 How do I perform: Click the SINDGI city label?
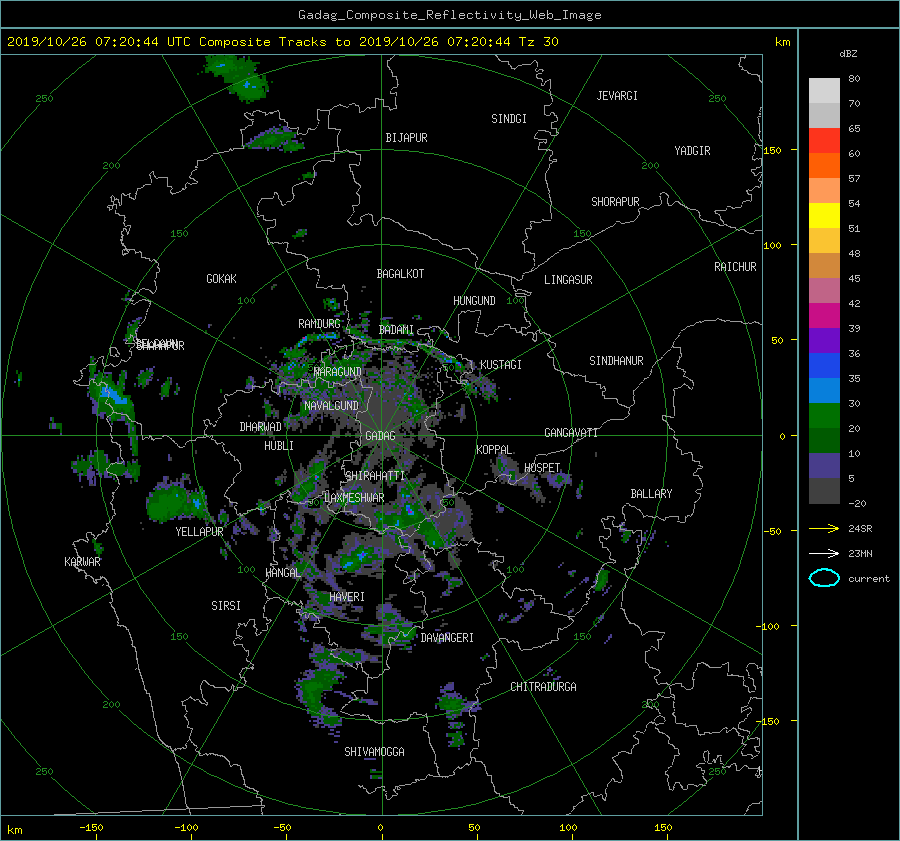[x=509, y=119]
